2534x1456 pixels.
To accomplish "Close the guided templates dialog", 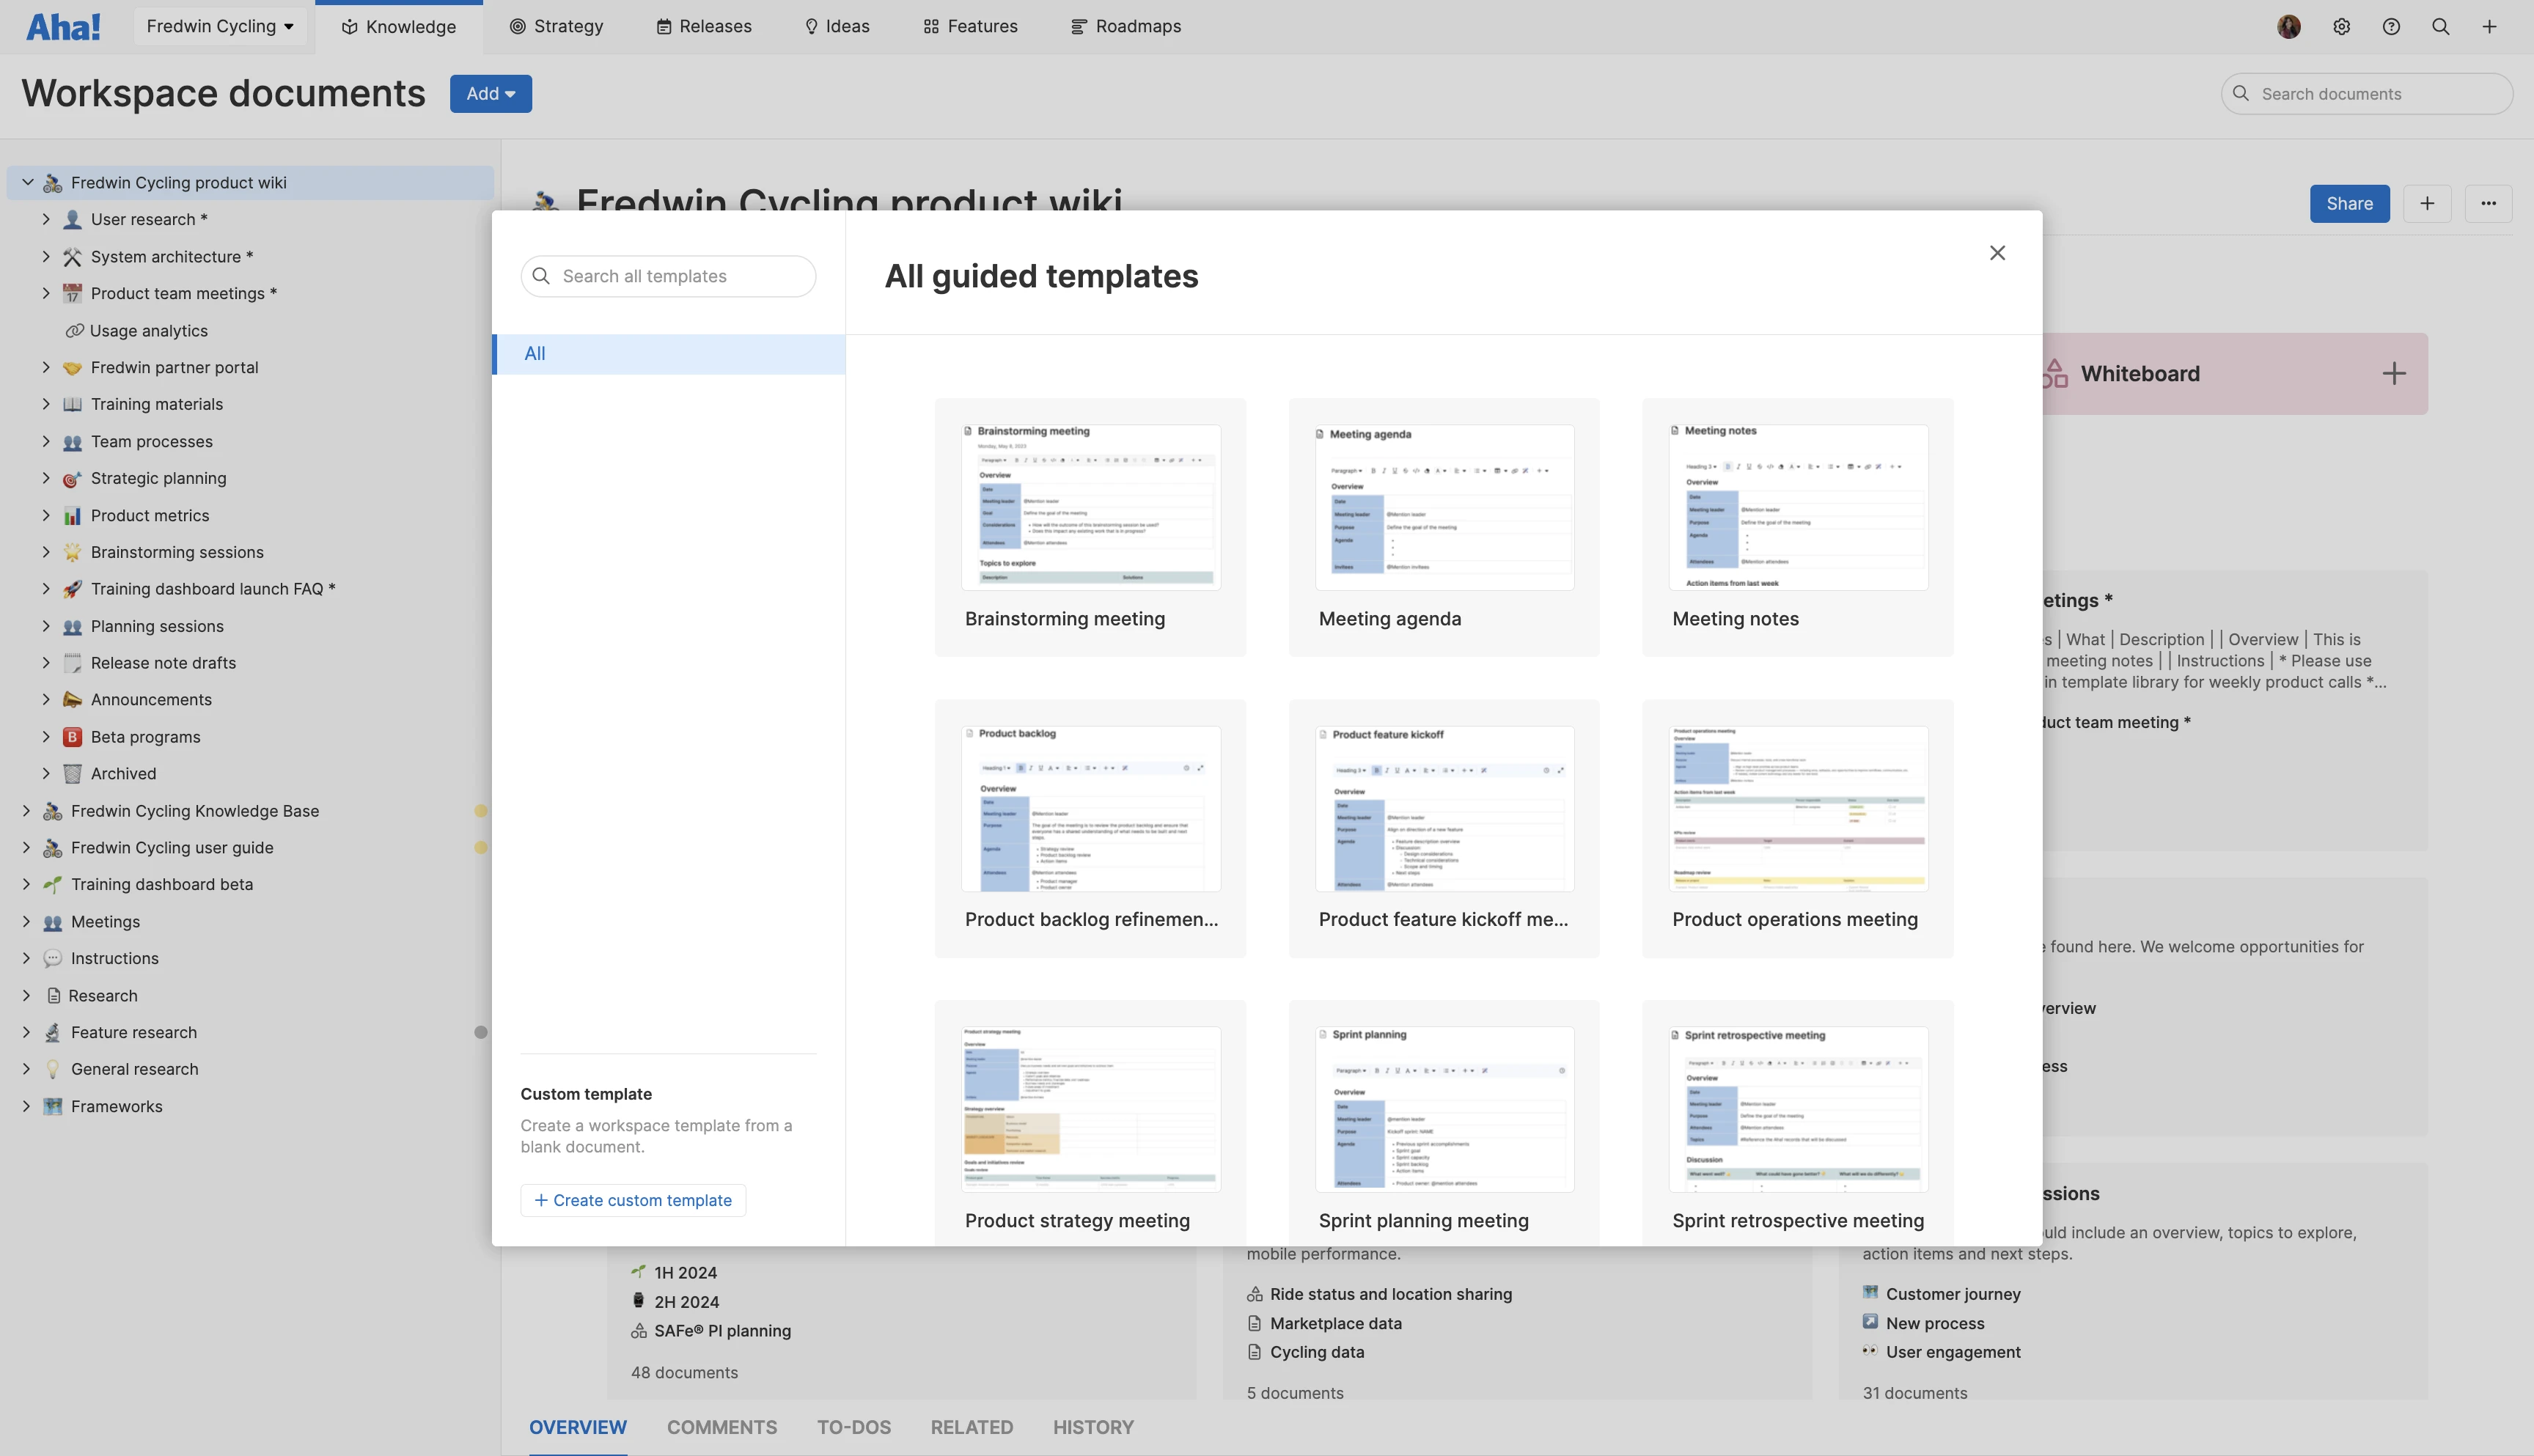I will tap(1997, 253).
